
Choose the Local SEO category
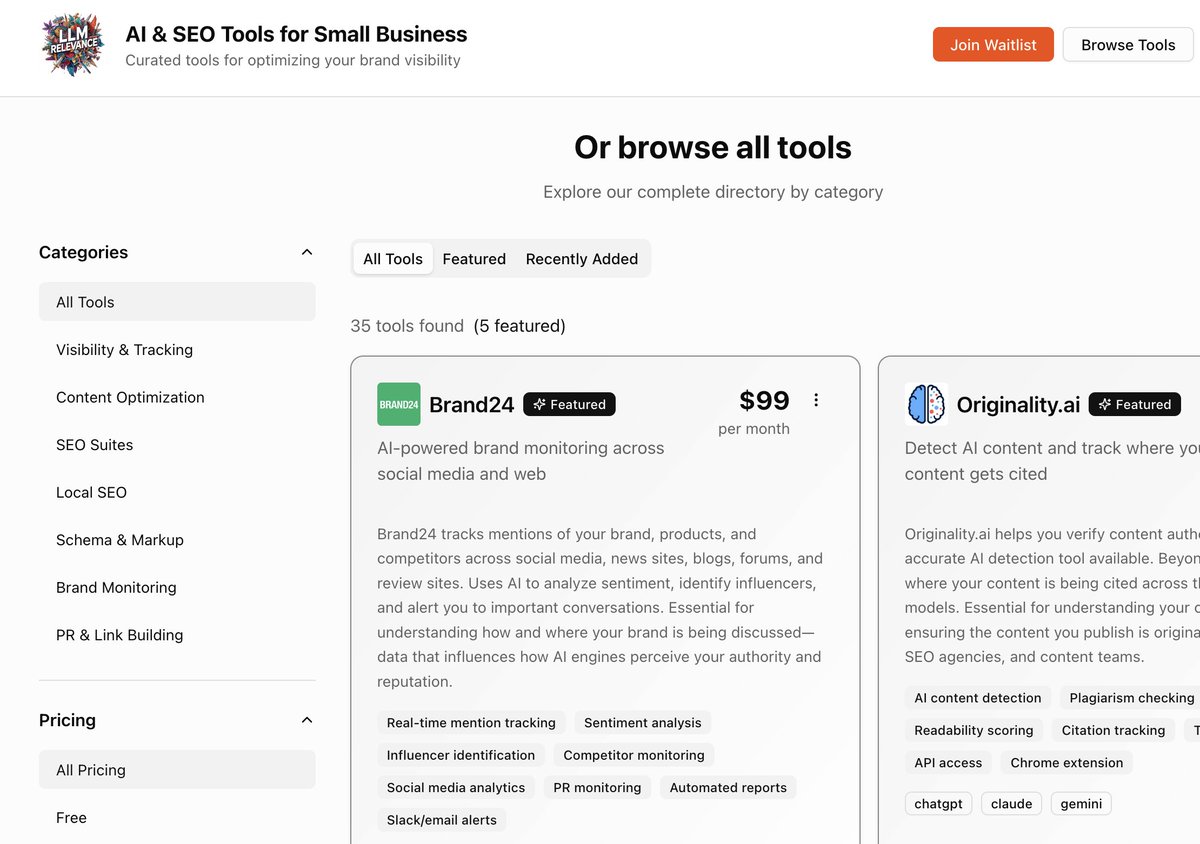pos(177,492)
